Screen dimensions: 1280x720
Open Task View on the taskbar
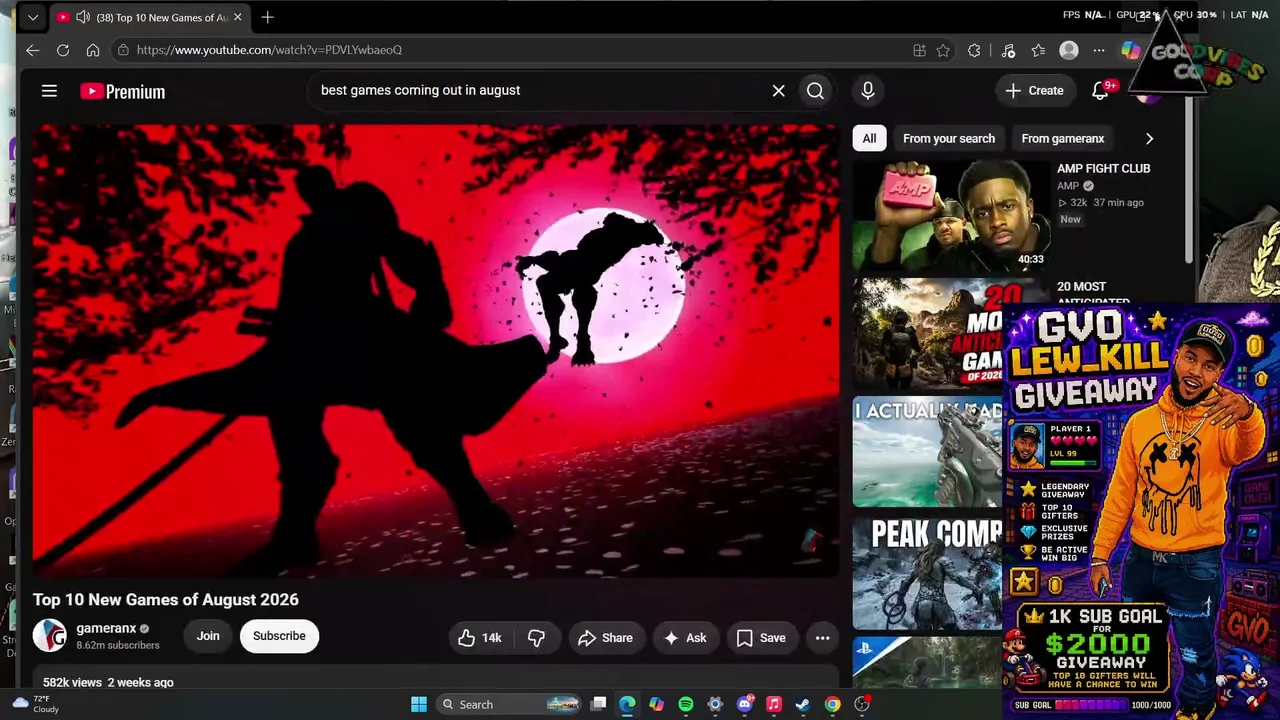point(598,704)
